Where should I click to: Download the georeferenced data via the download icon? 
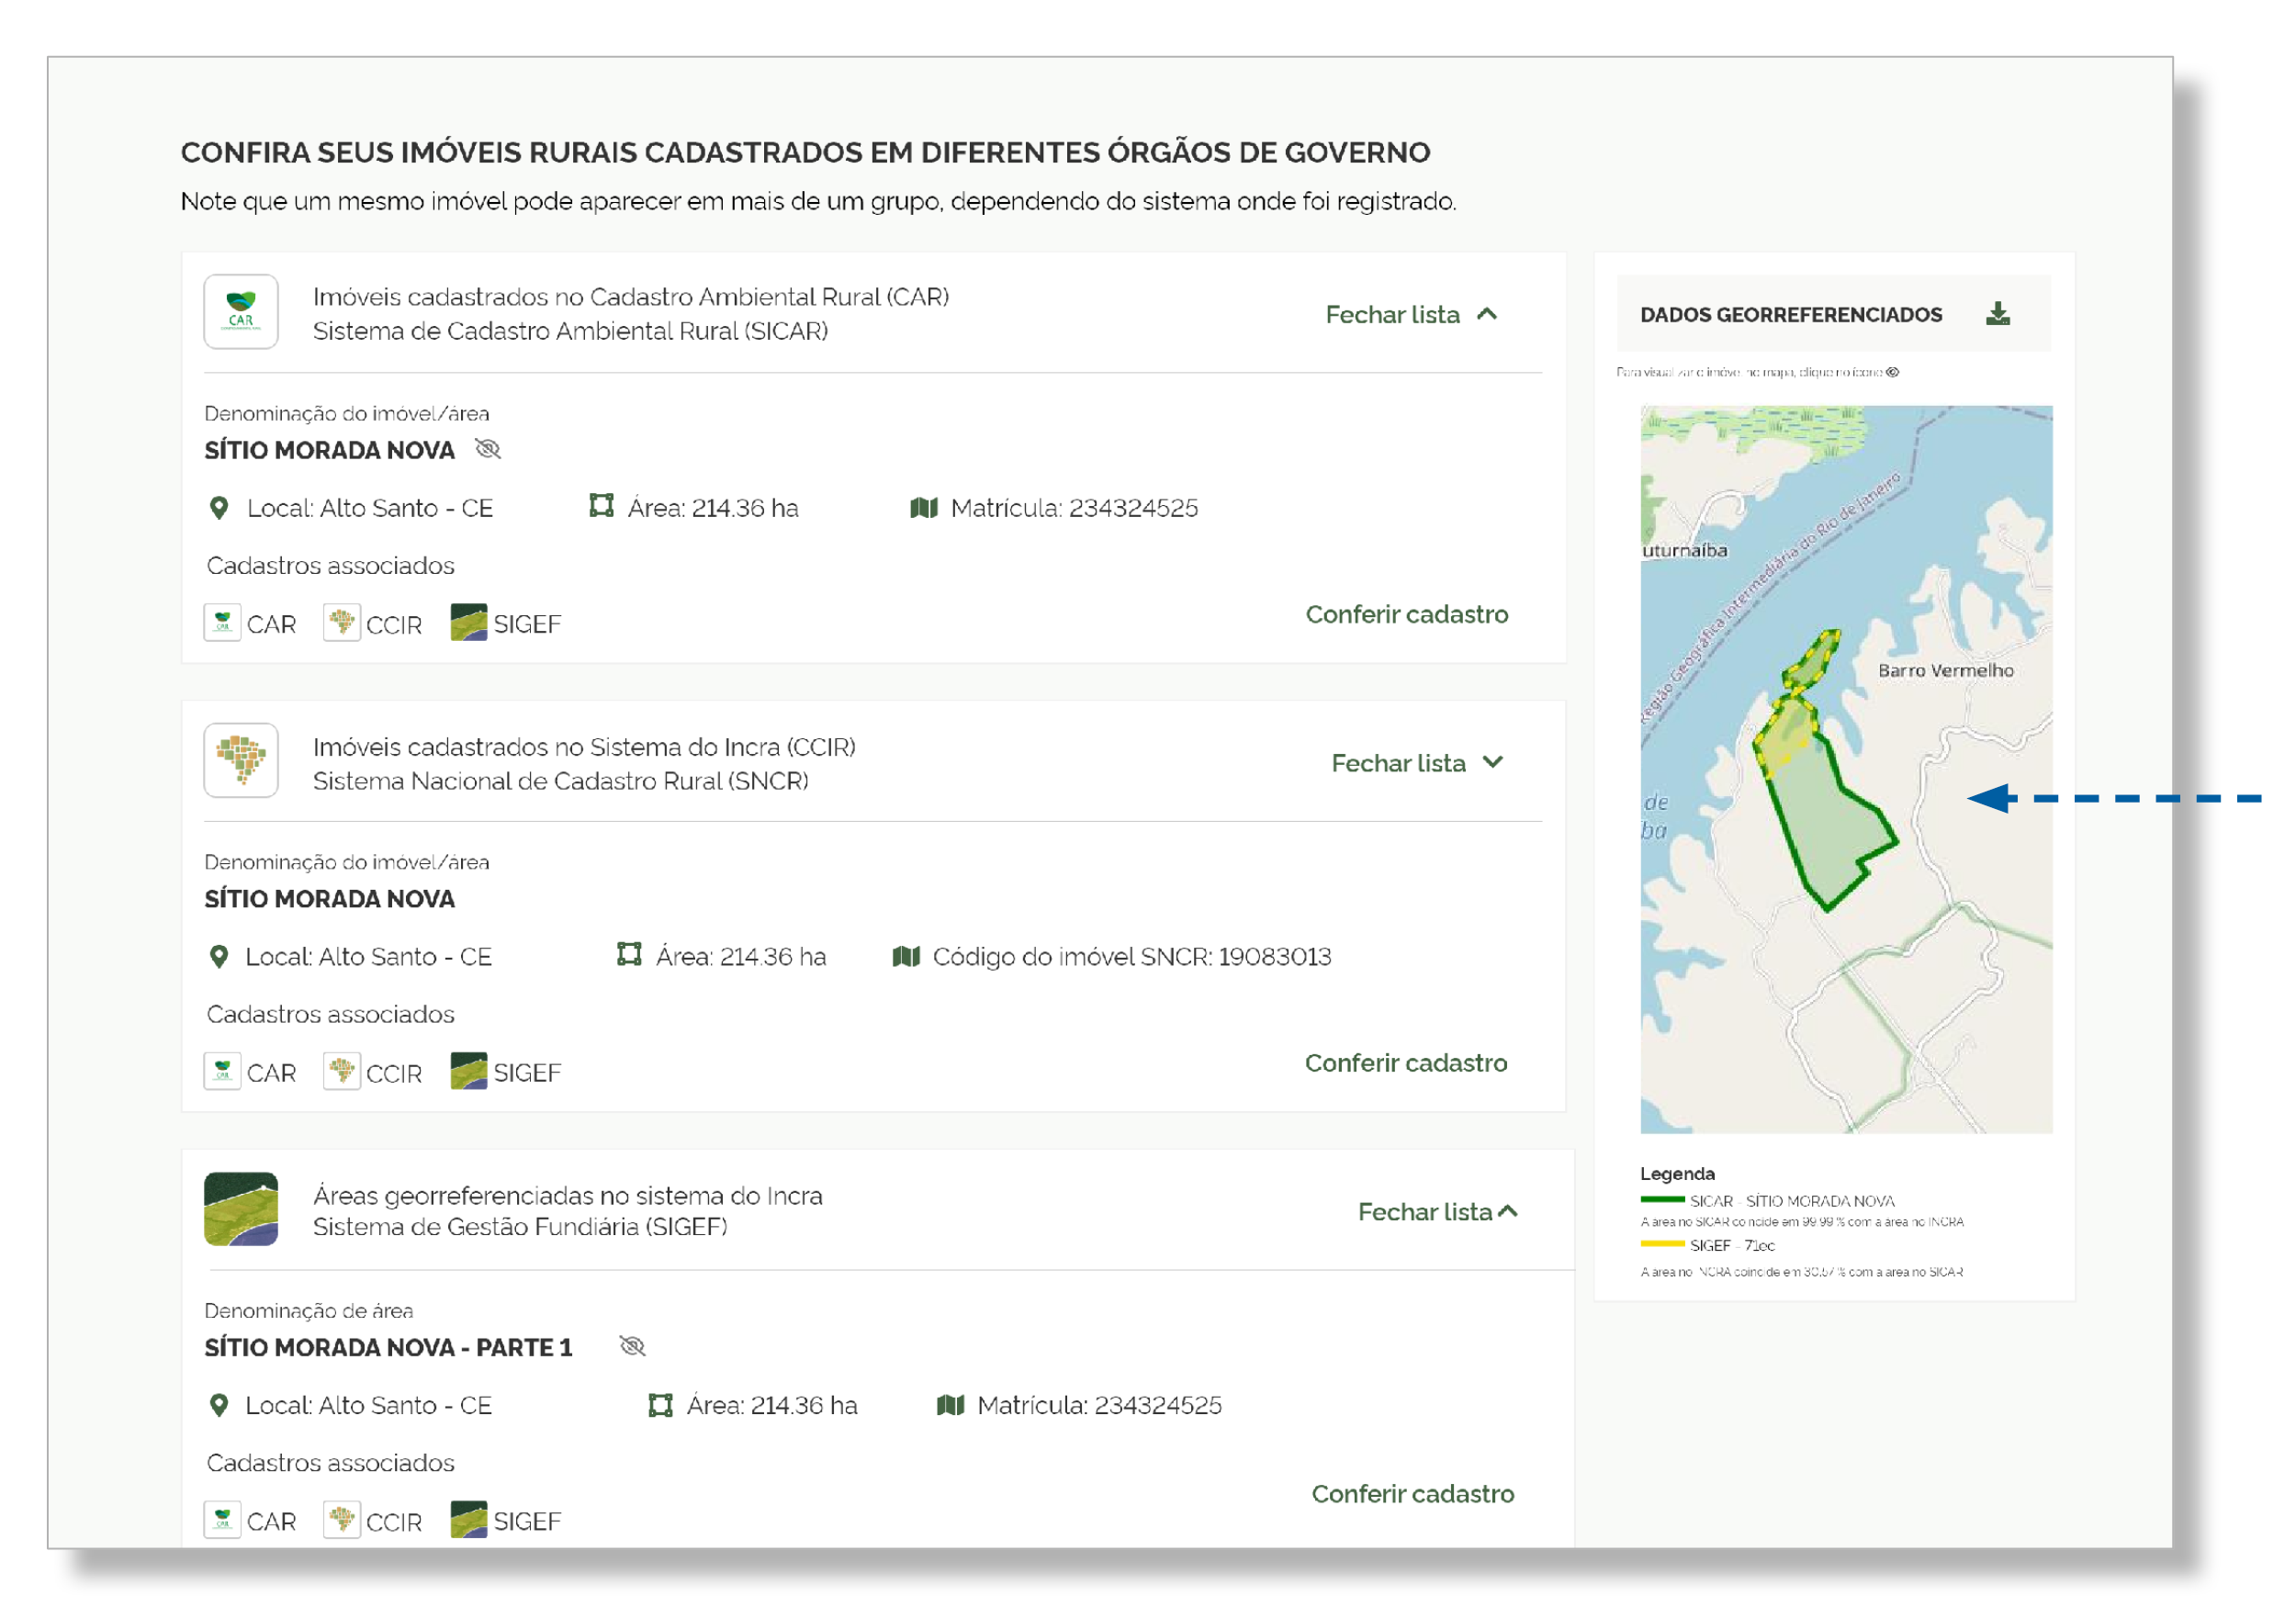(1998, 314)
